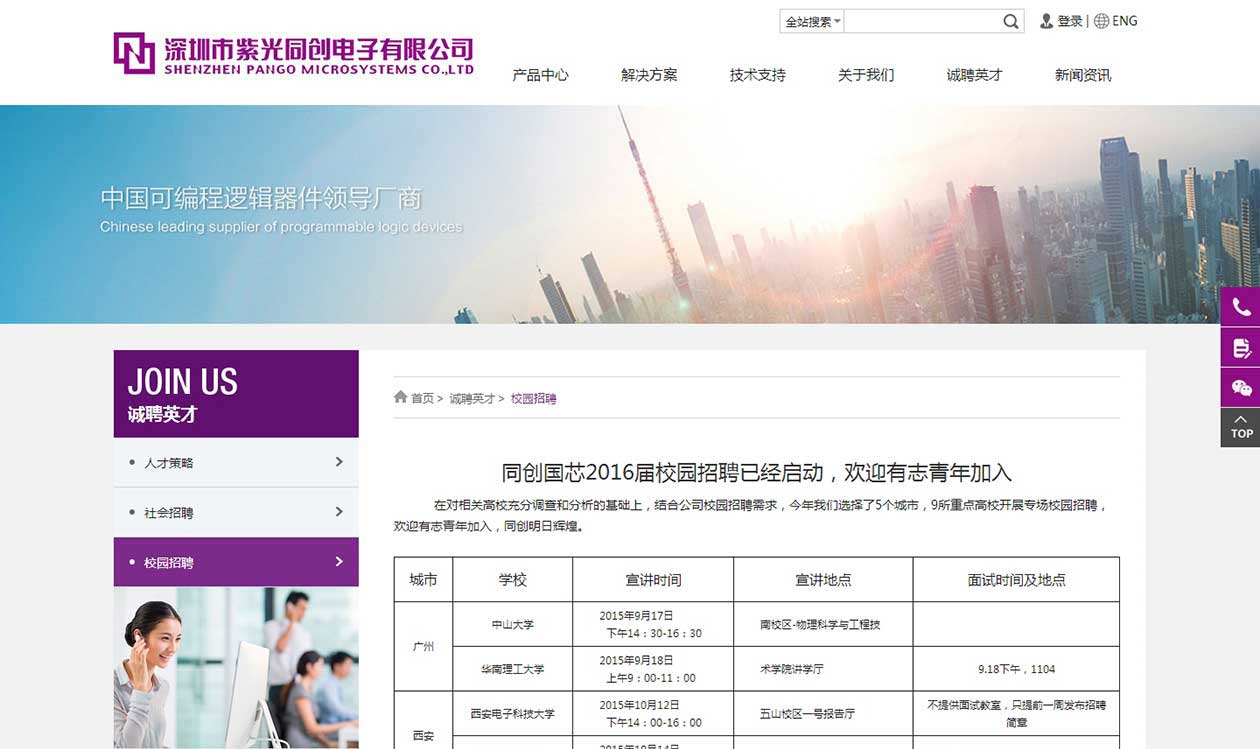Open the 产品中心 navigation menu
Screen dimensions: 1260x749
click(x=540, y=75)
